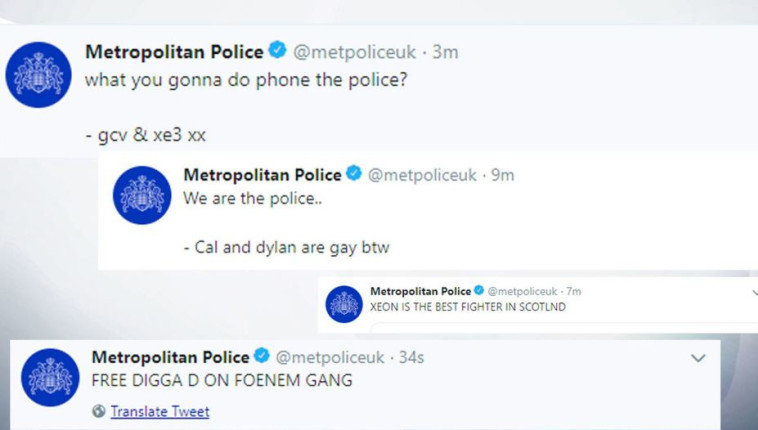Click the verified badge on the 34s tweet

262,357
